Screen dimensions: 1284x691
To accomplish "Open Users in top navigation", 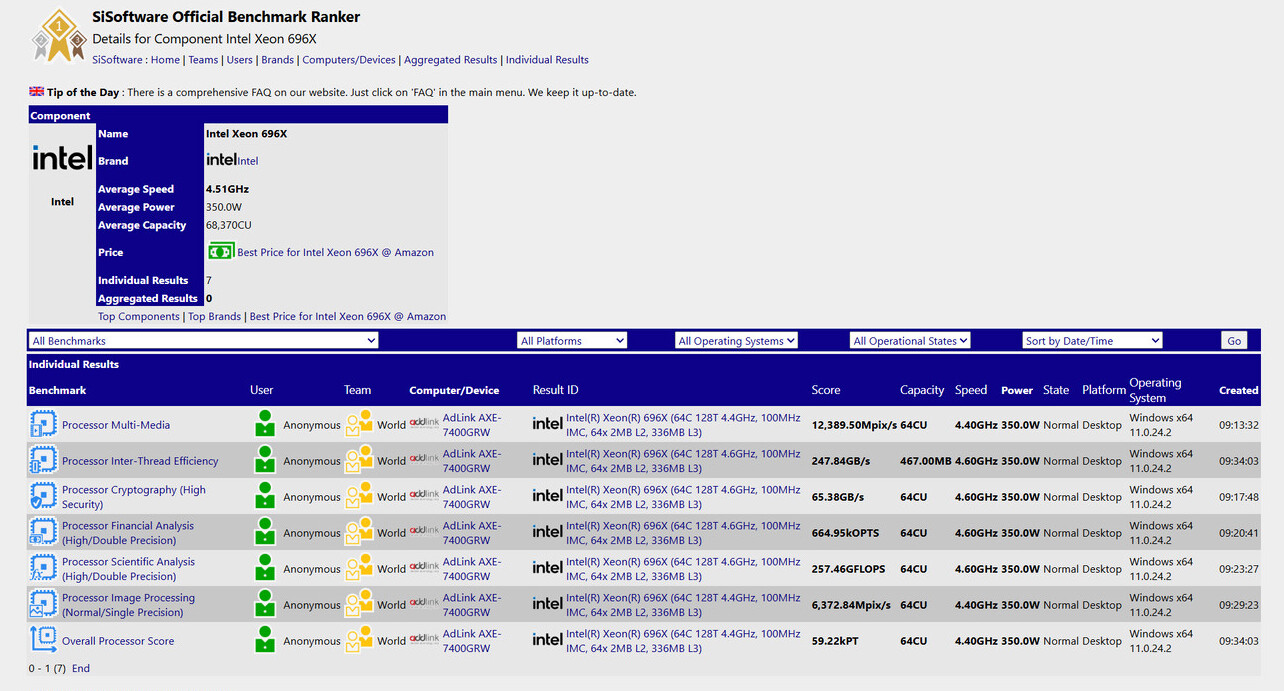I will tap(240, 60).
